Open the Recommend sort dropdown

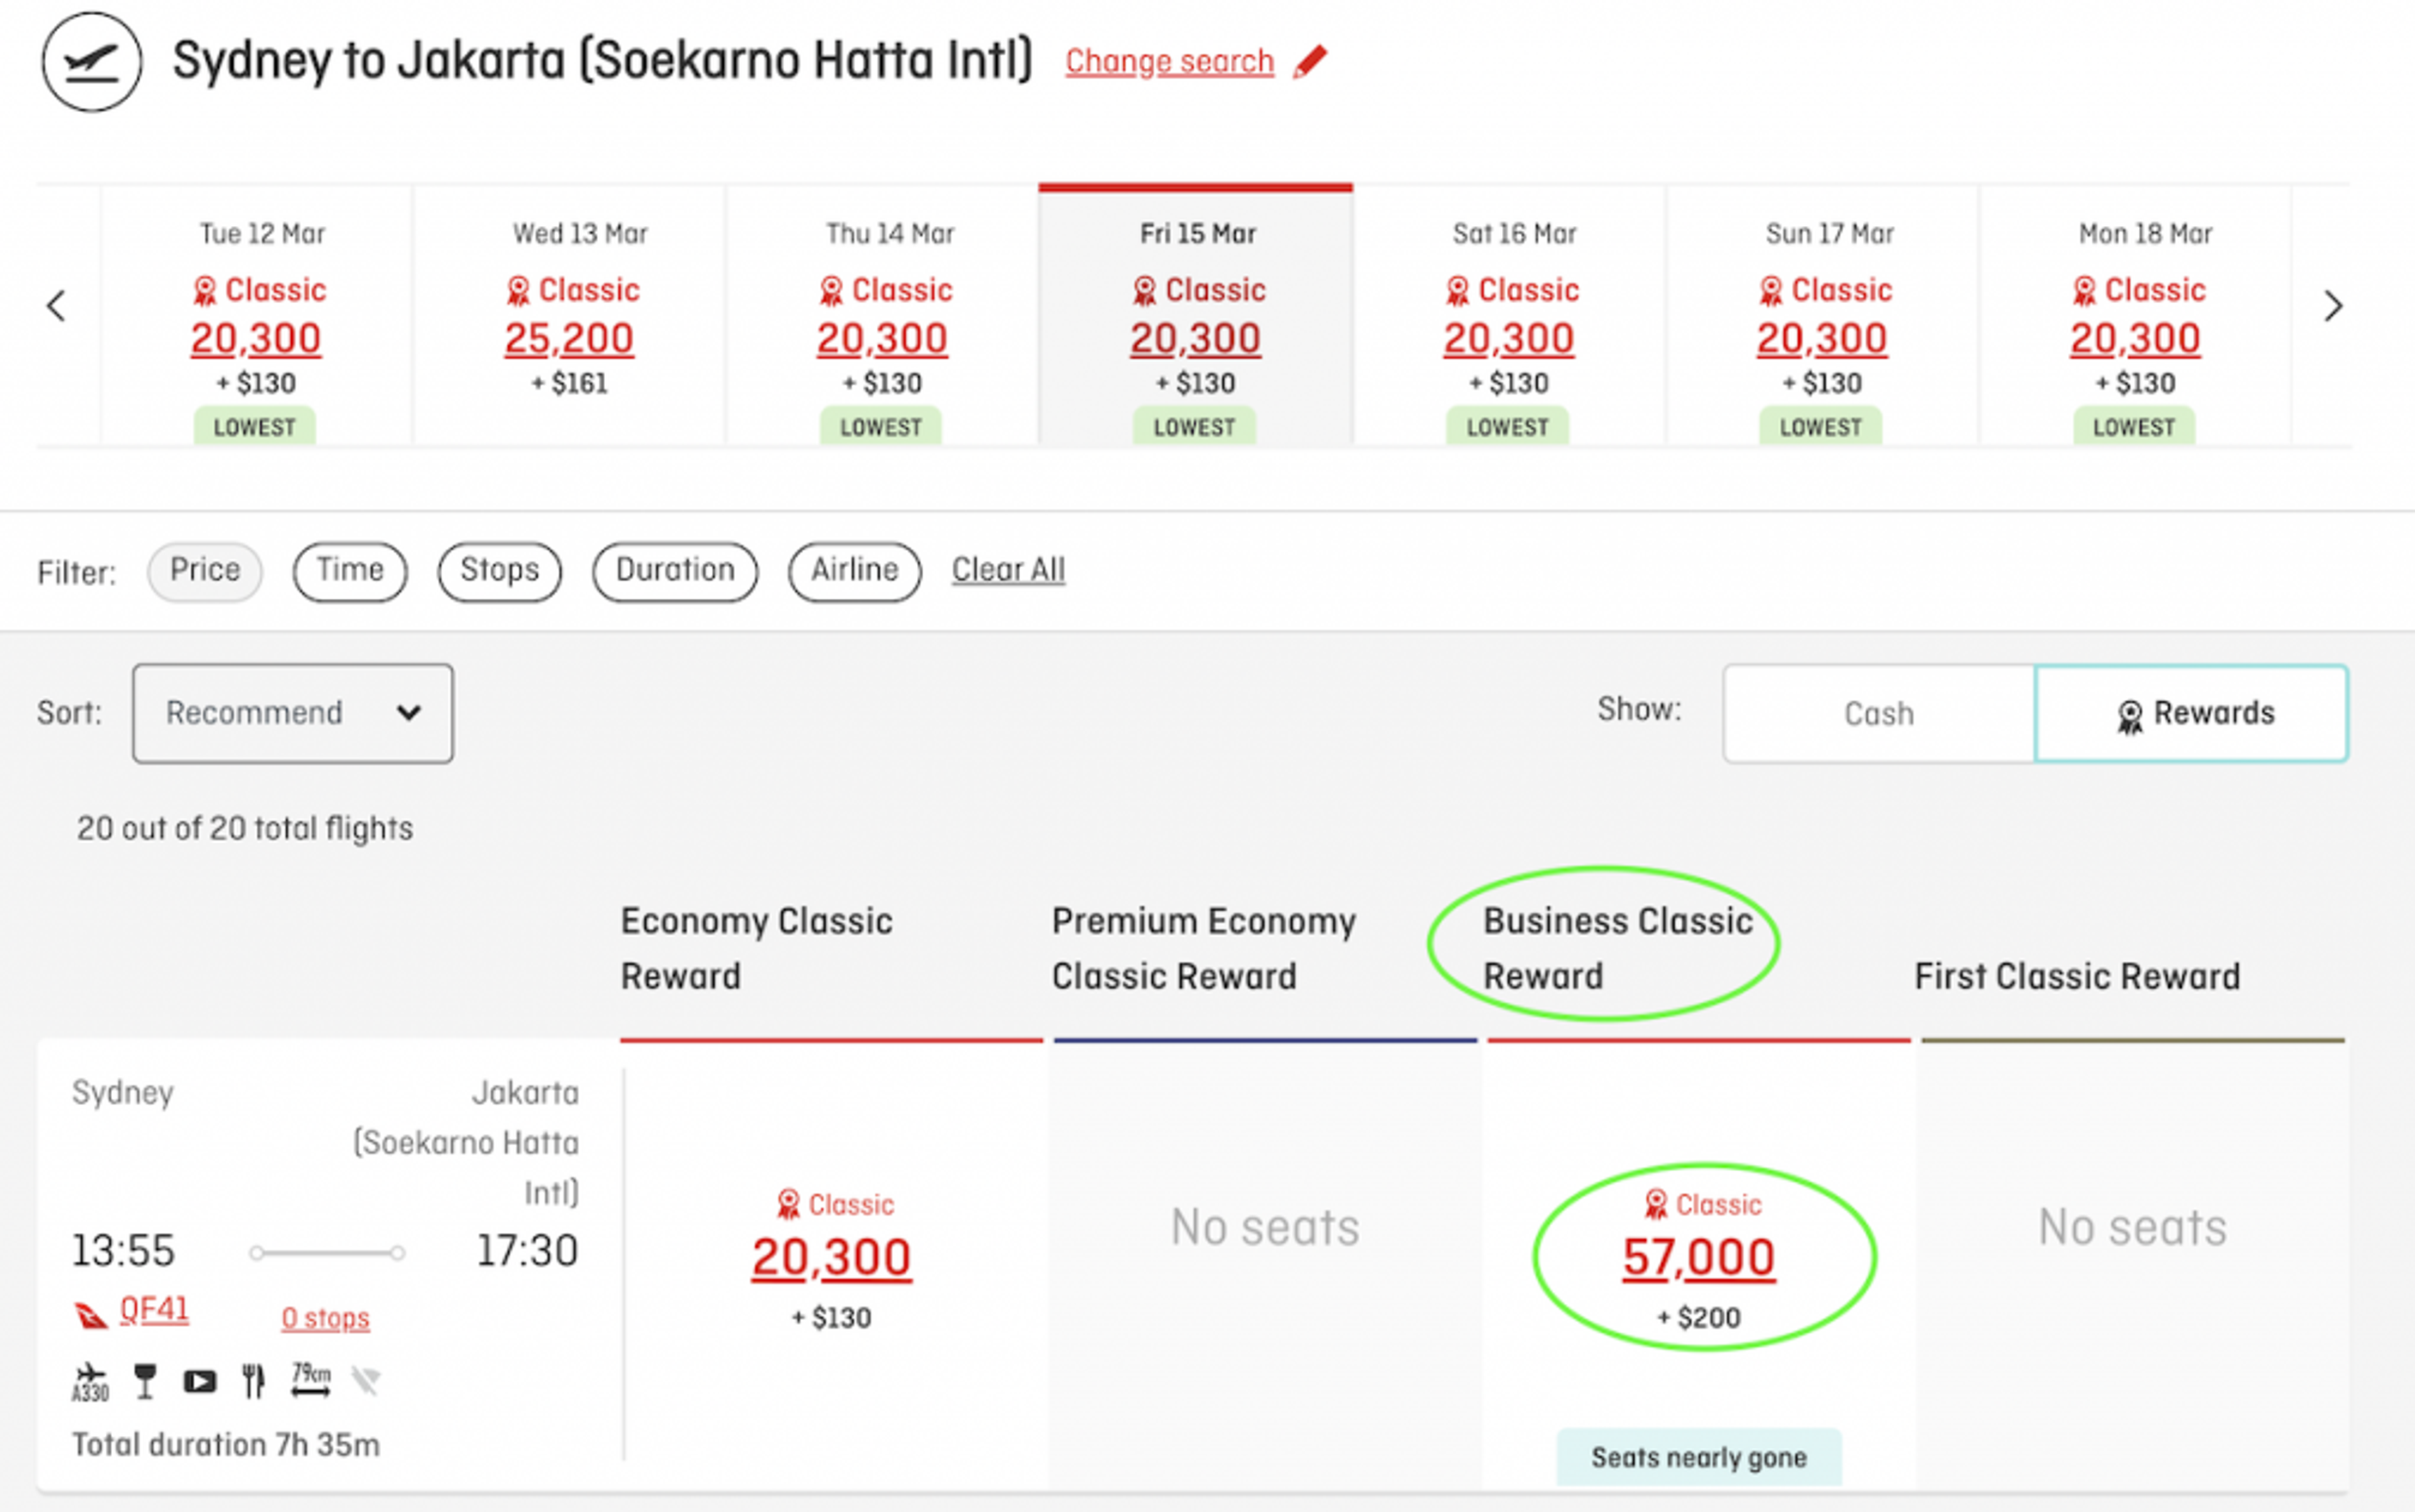click(292, 713)
